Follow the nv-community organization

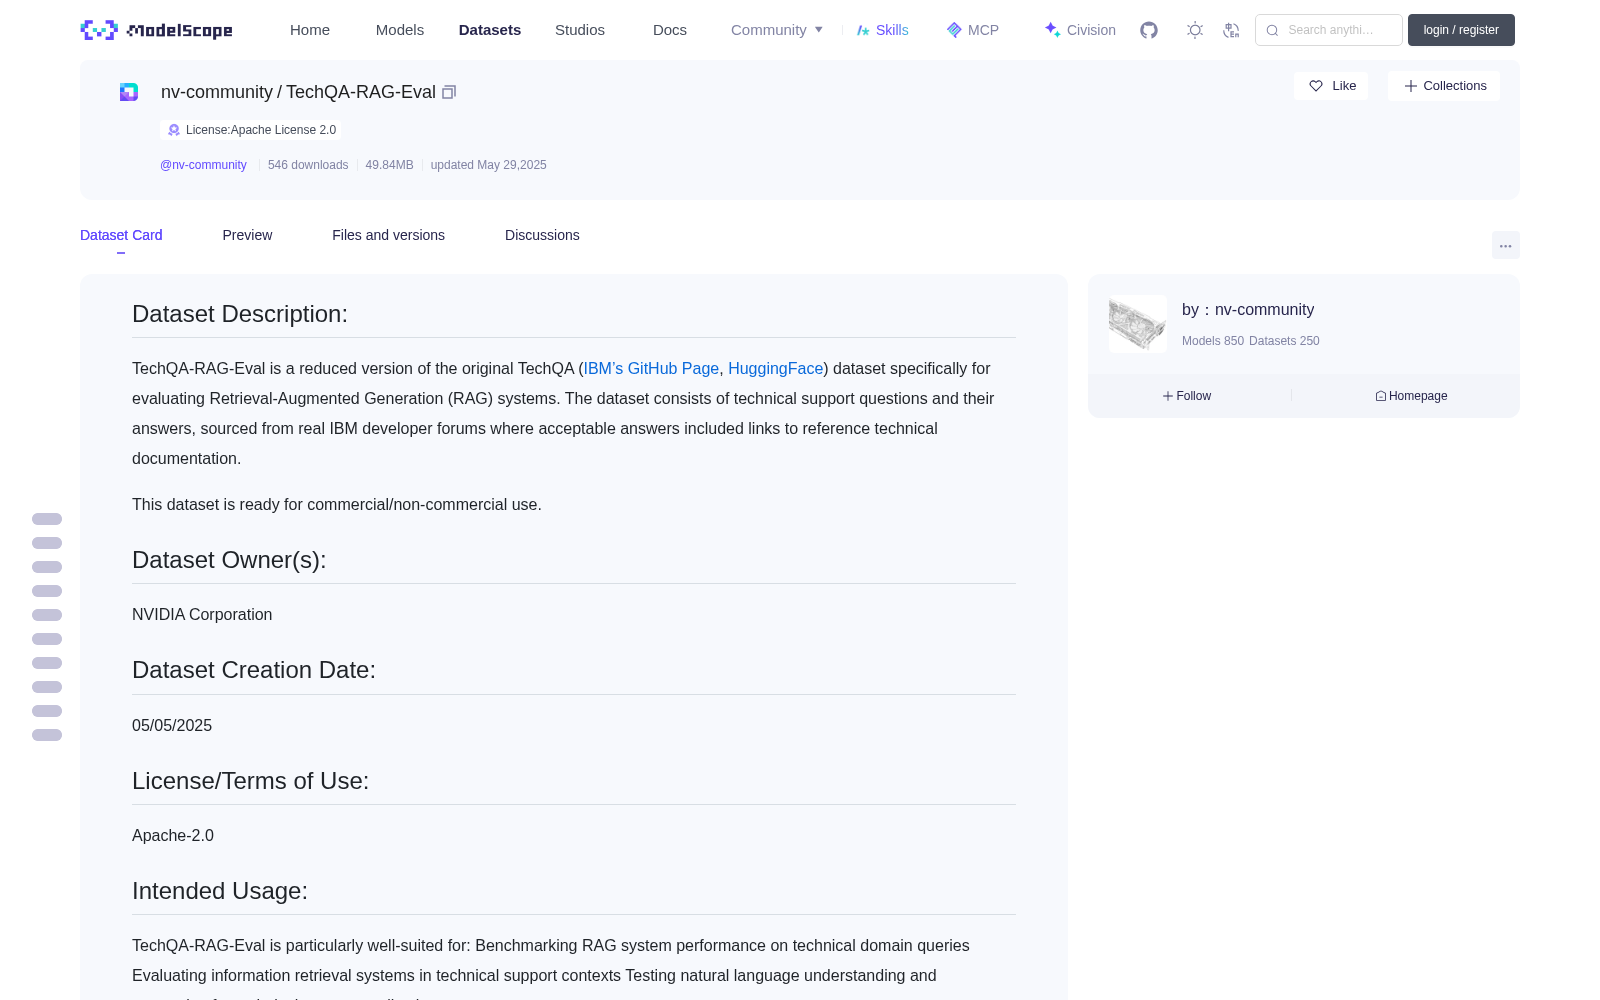1187,396
